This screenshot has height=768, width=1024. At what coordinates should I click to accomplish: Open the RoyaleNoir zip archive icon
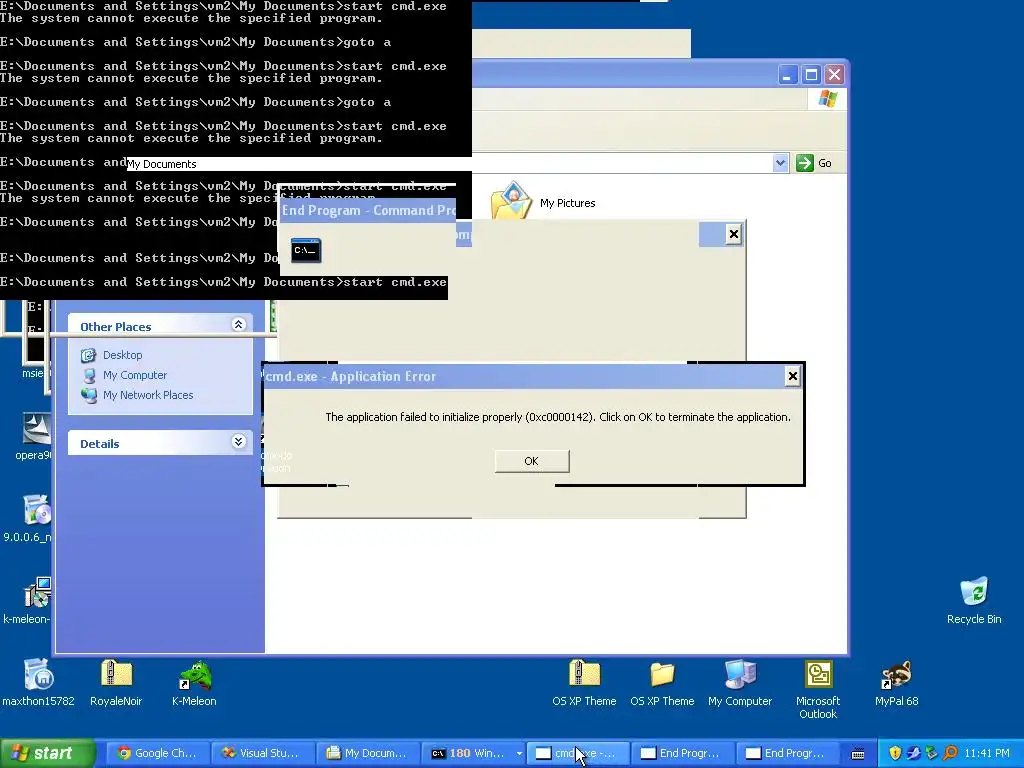(x=116, y=683)
